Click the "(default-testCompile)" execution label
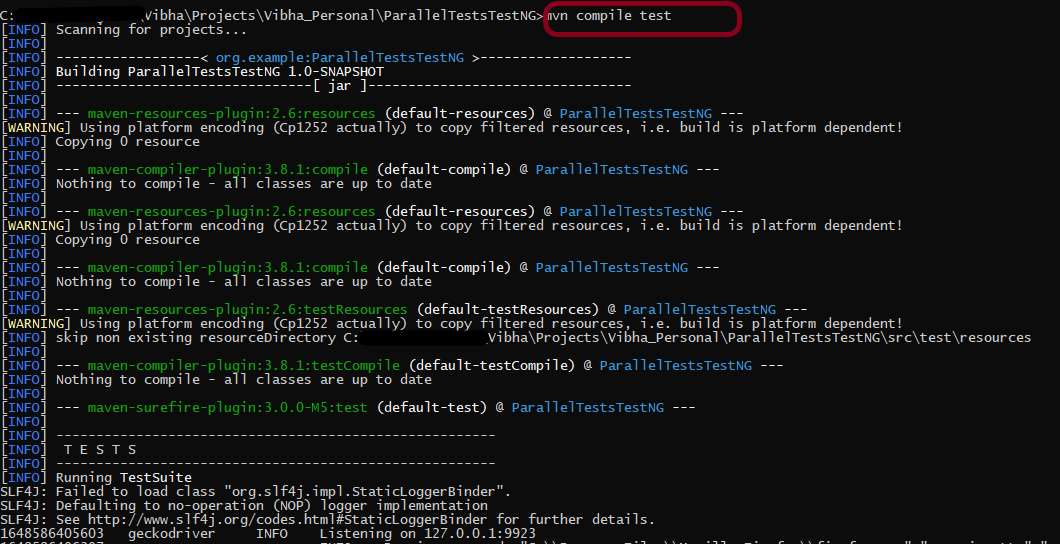 click(x=491, y=366)
